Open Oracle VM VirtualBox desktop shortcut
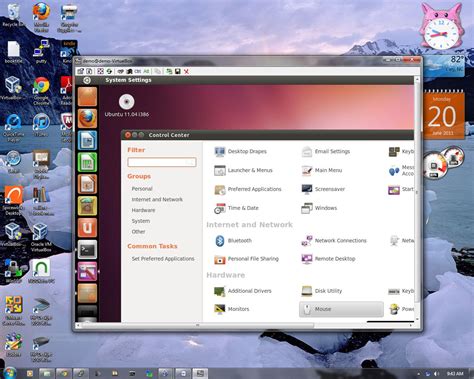Viewport: 474px width, 379px height. (41, 237)
